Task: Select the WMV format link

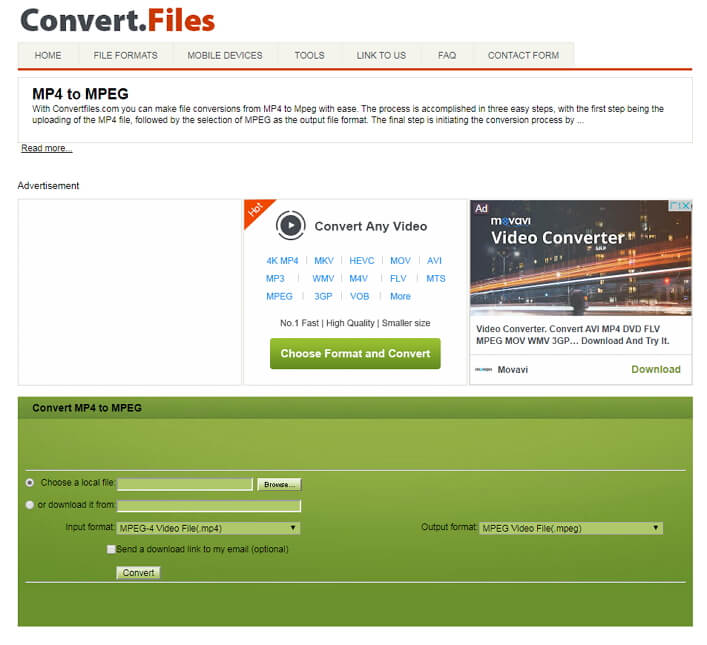Action: pos(323,278)
